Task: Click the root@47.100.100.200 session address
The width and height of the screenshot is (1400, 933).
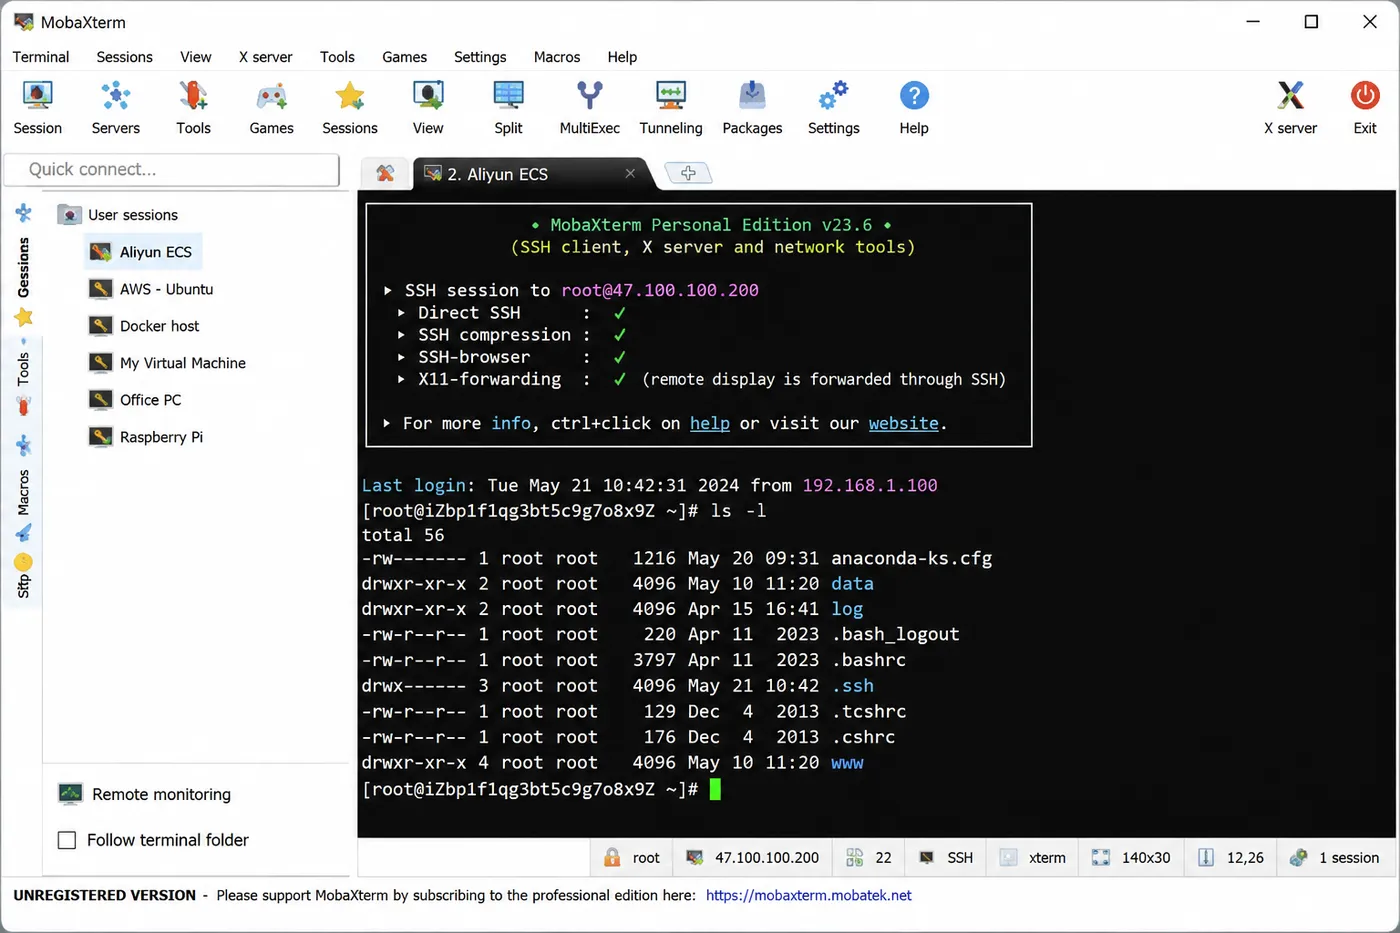Action: tap(660, 291)
